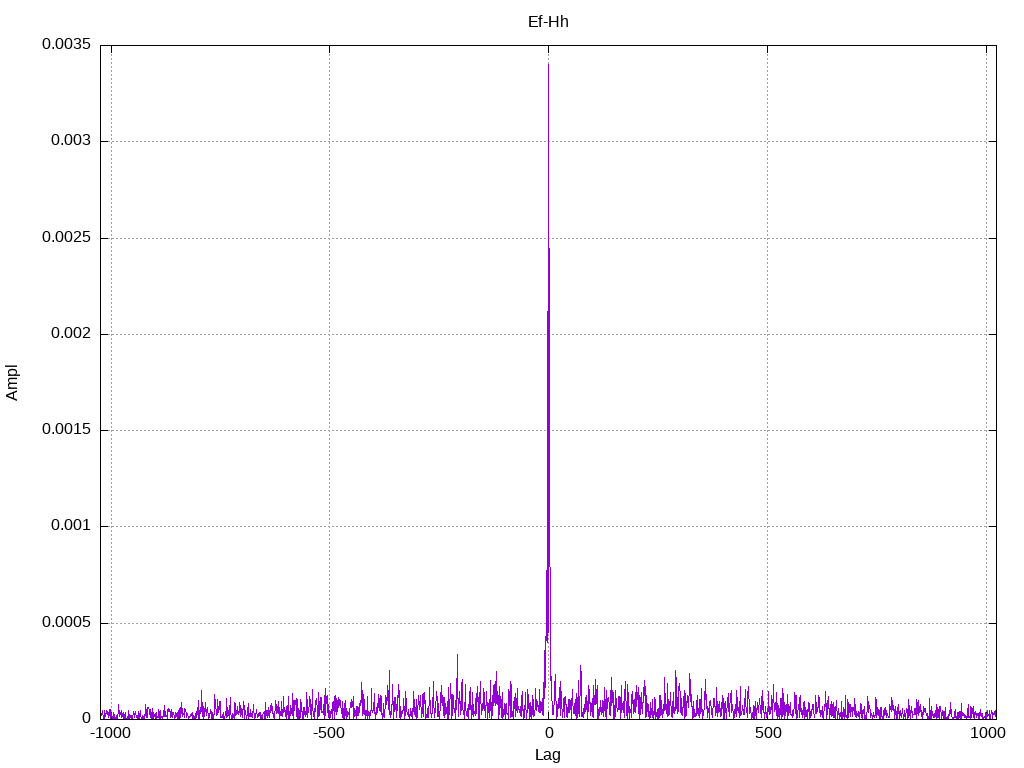Screen dimensions: 1024x768
Task: Click the x-axis value 500
Action: pyautogui.click(x=768, y=733)
